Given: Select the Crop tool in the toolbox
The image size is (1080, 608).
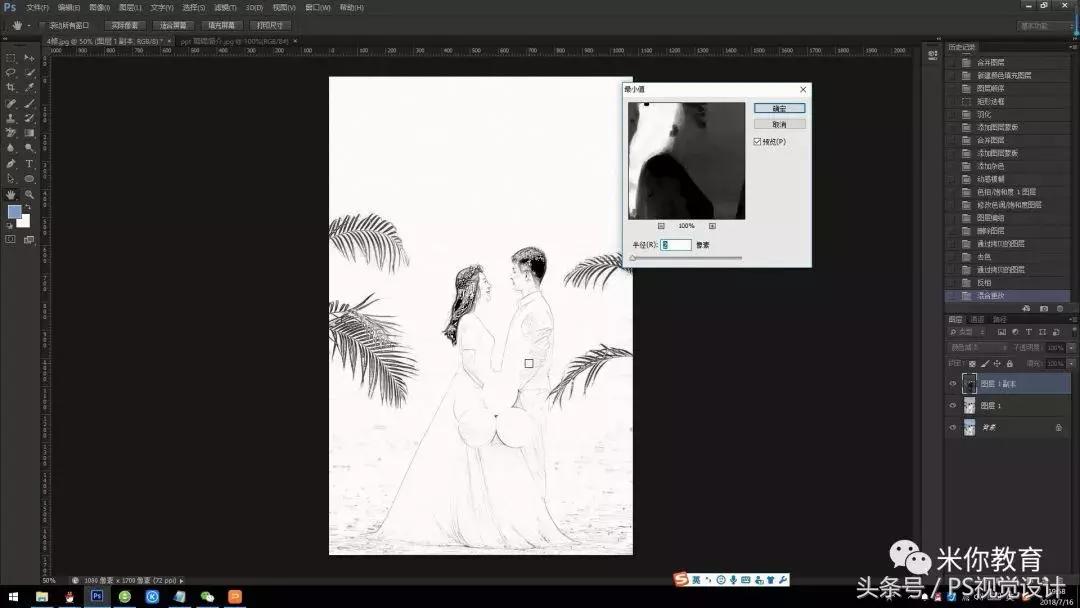Looking at the screenshot, I should tap(11, 87).
